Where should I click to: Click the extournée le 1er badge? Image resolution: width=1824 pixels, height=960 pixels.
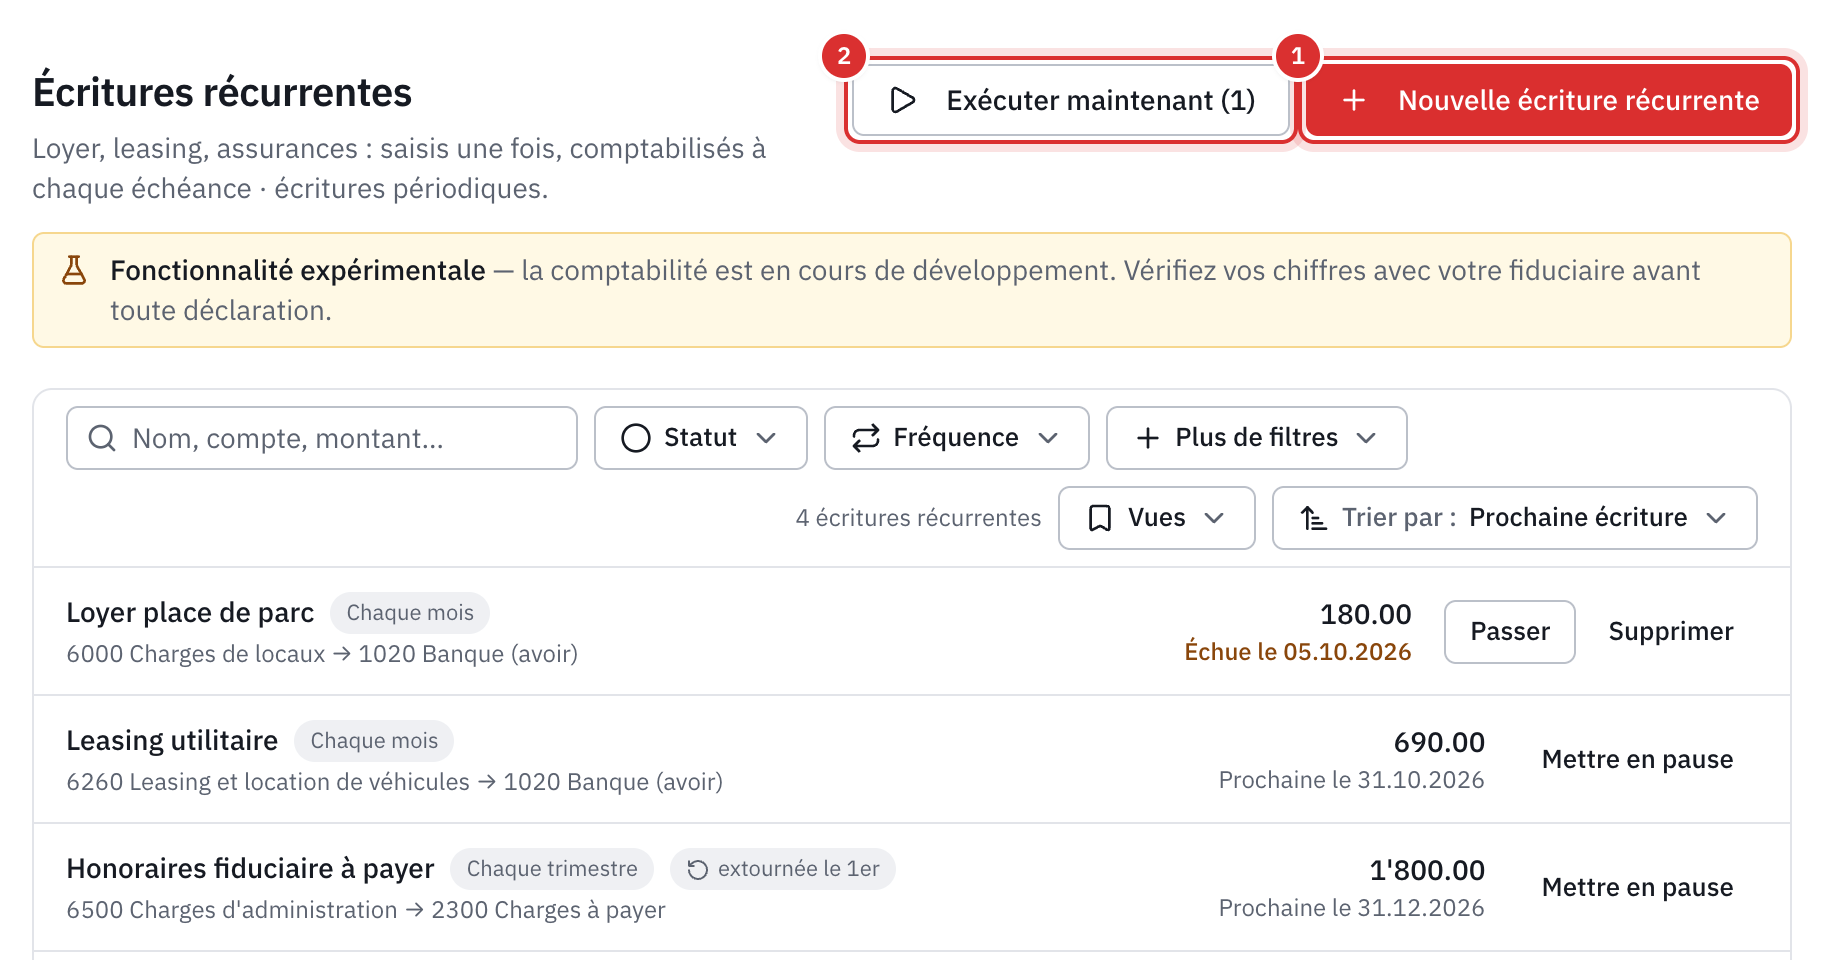point(783,869)
